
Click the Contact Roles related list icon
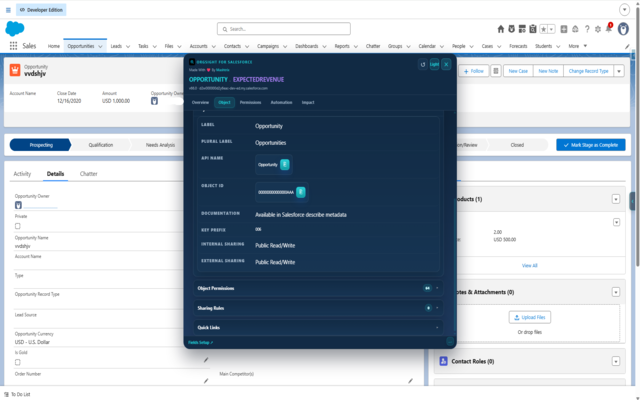pos(443,361)
